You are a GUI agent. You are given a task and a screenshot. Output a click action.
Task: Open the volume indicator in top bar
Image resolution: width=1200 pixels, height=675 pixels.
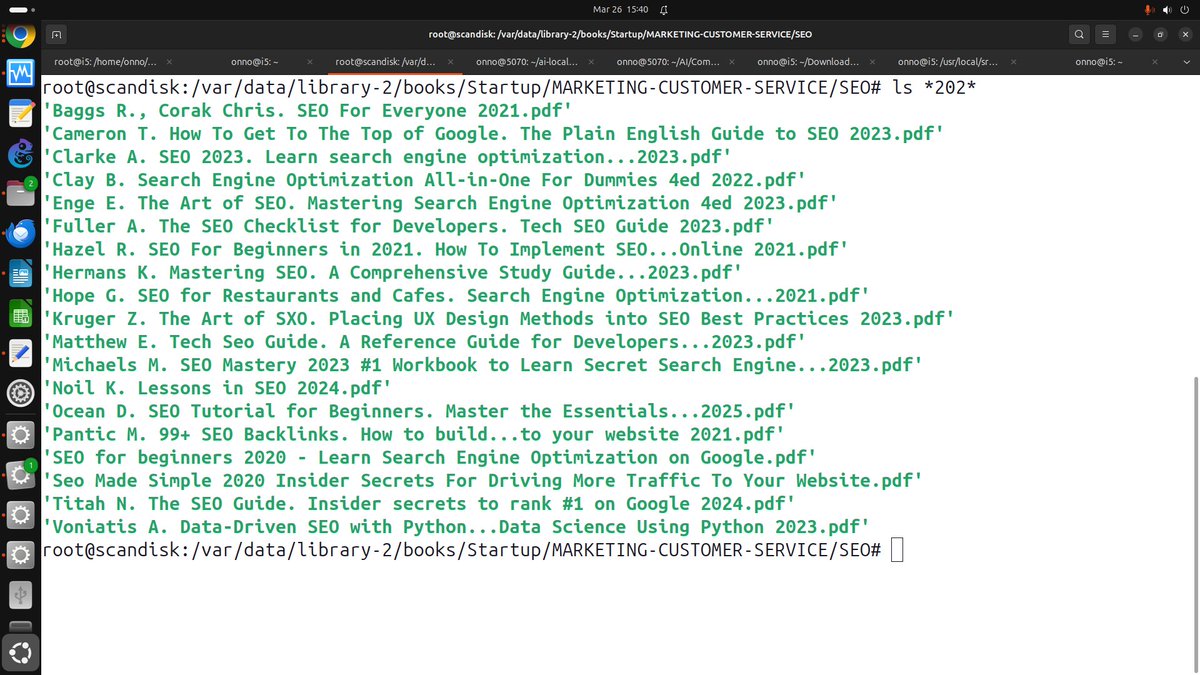[x=1166, y=9]
